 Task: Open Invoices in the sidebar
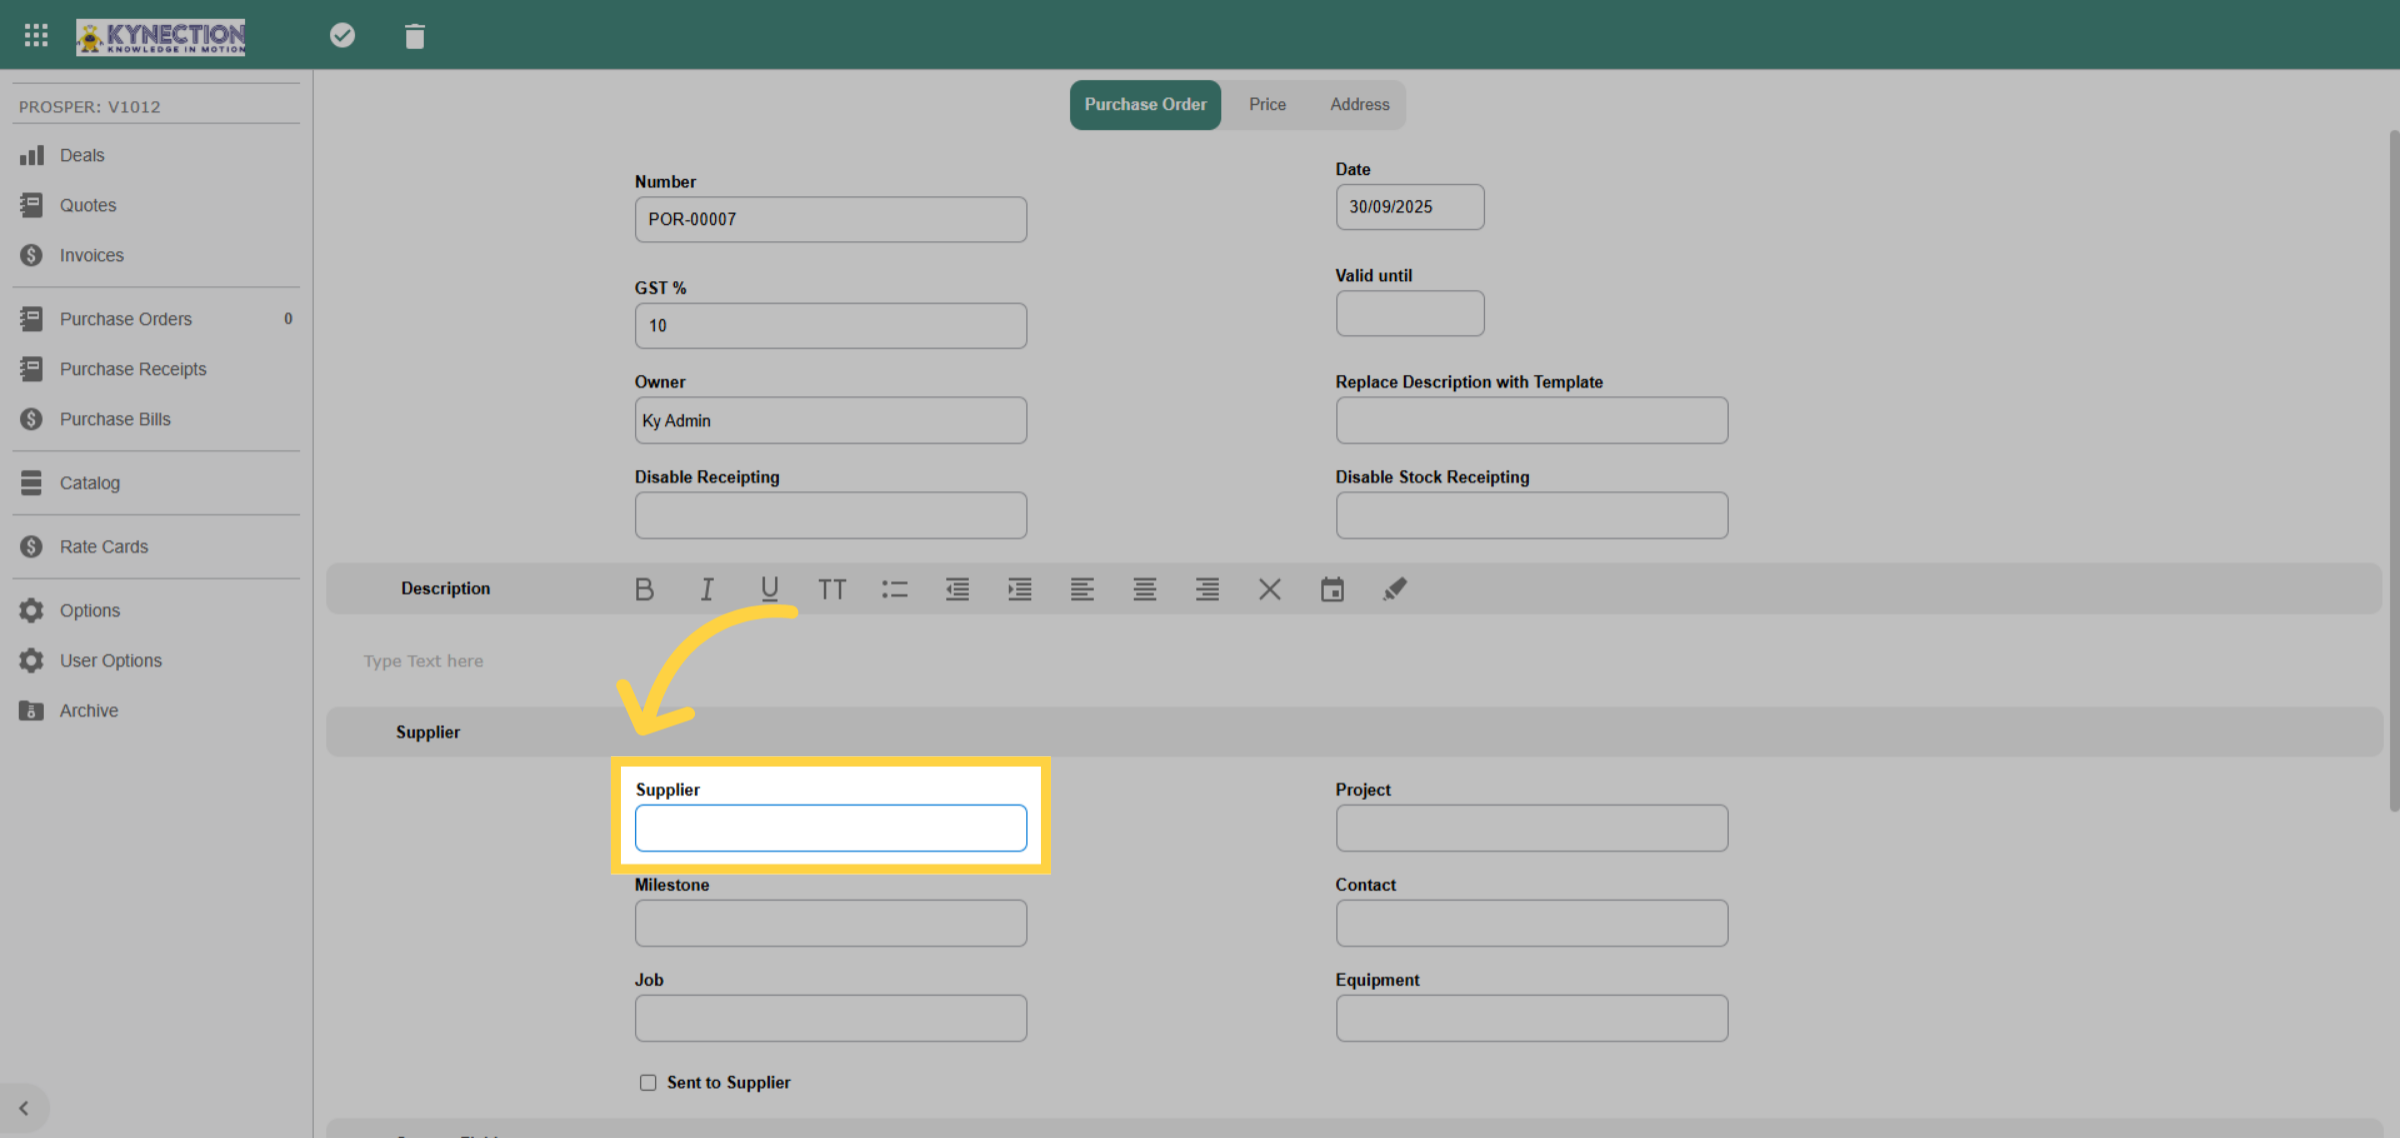tap(92, 255)
